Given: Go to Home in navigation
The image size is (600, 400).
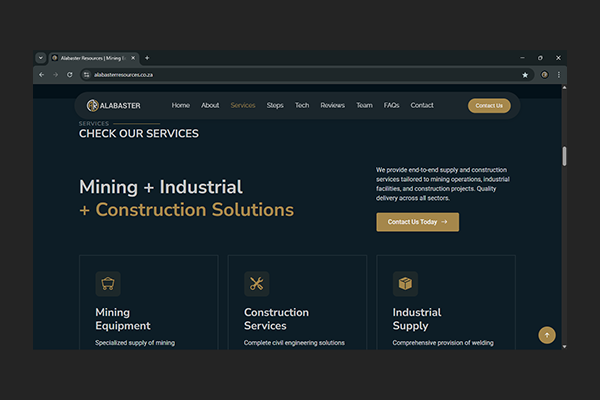Looking at the screenshot, I should pos(181,105).
